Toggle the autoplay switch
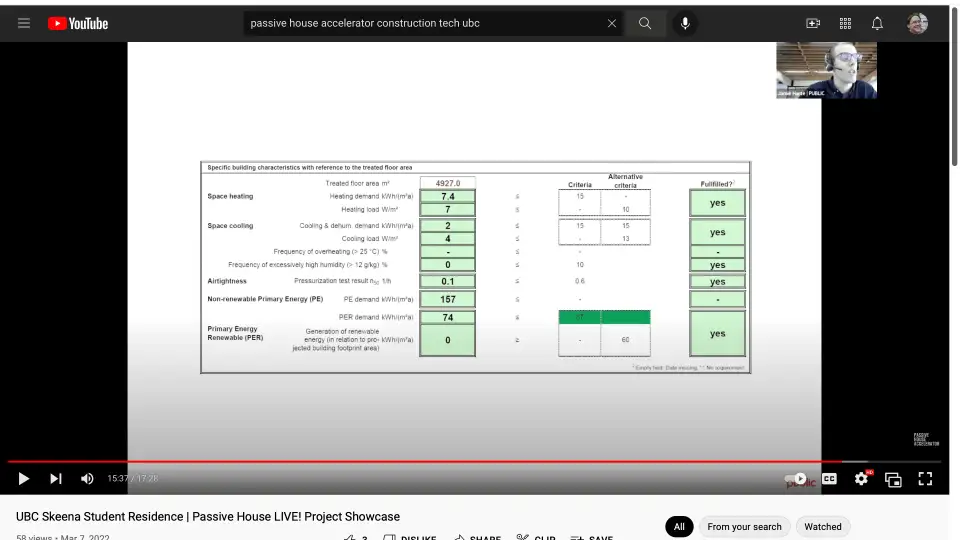The height and width of the screenshot is (540, 960). pyautogui.click(x=796, y=479)
